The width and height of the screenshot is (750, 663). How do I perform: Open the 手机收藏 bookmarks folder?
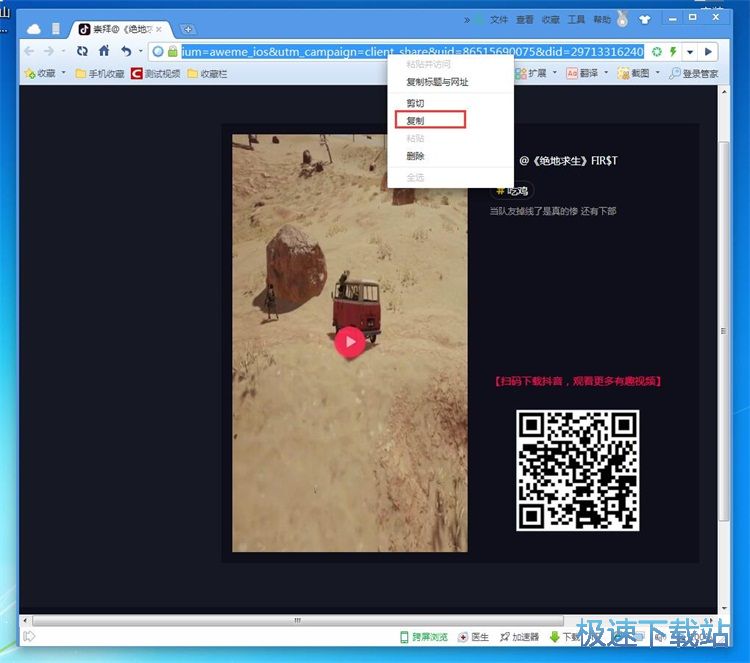pos(100,73)
